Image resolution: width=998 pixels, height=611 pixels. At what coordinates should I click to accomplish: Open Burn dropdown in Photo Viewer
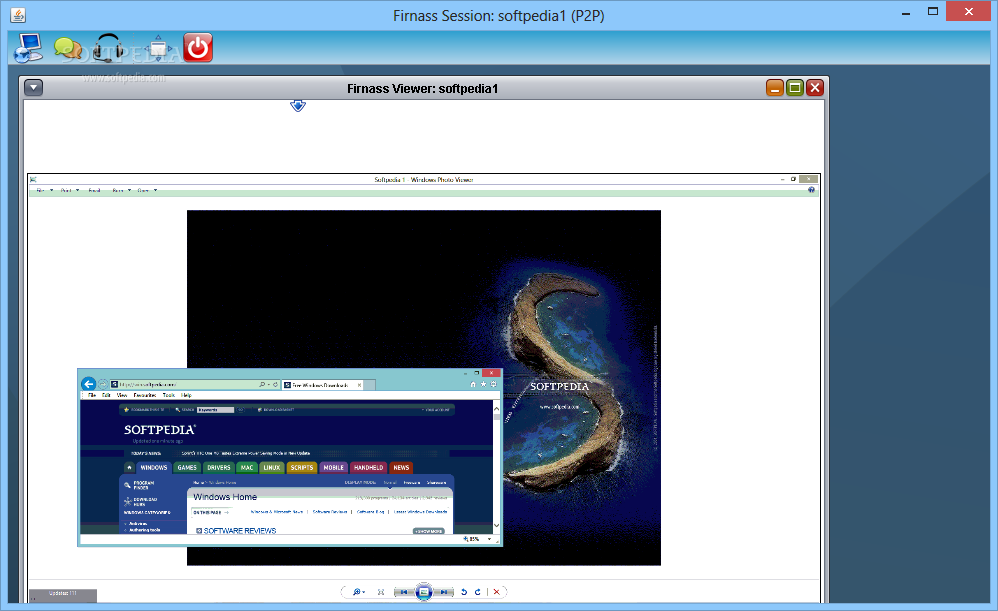(x=121, y=190)
